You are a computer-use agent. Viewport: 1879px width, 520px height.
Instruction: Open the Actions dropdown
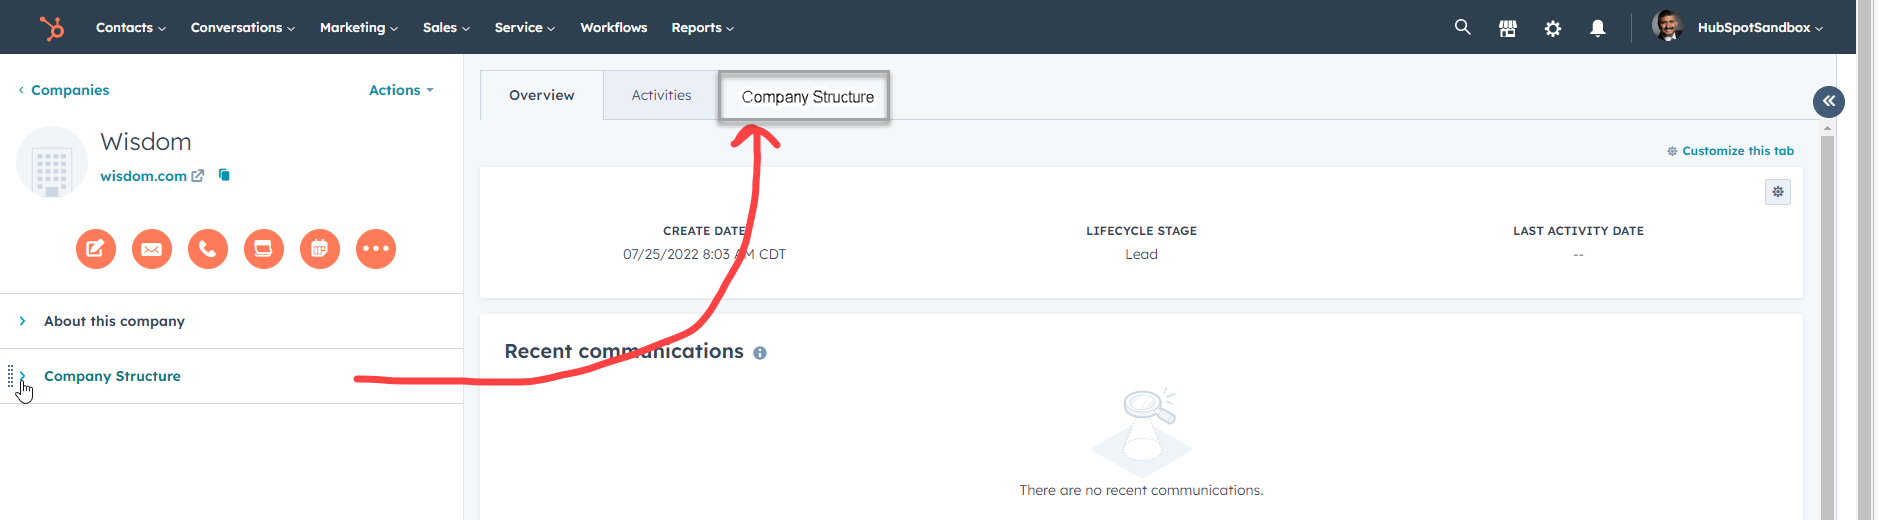(x=401, y=90)
